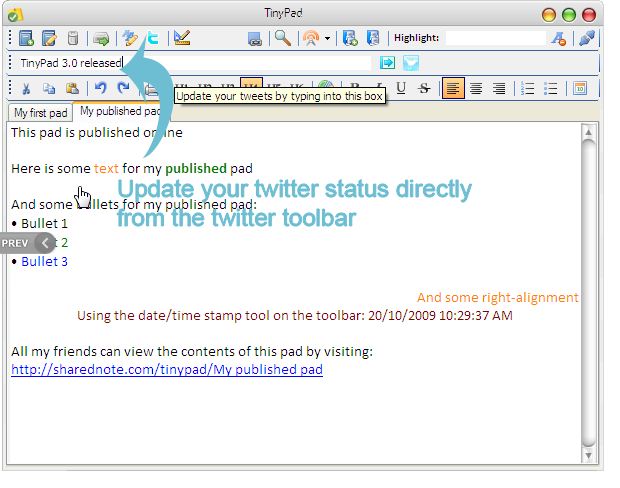Click the tweet box containing TinyPad 3.0 released
This screenshot has height=488, width=620.
coord(195,63)
